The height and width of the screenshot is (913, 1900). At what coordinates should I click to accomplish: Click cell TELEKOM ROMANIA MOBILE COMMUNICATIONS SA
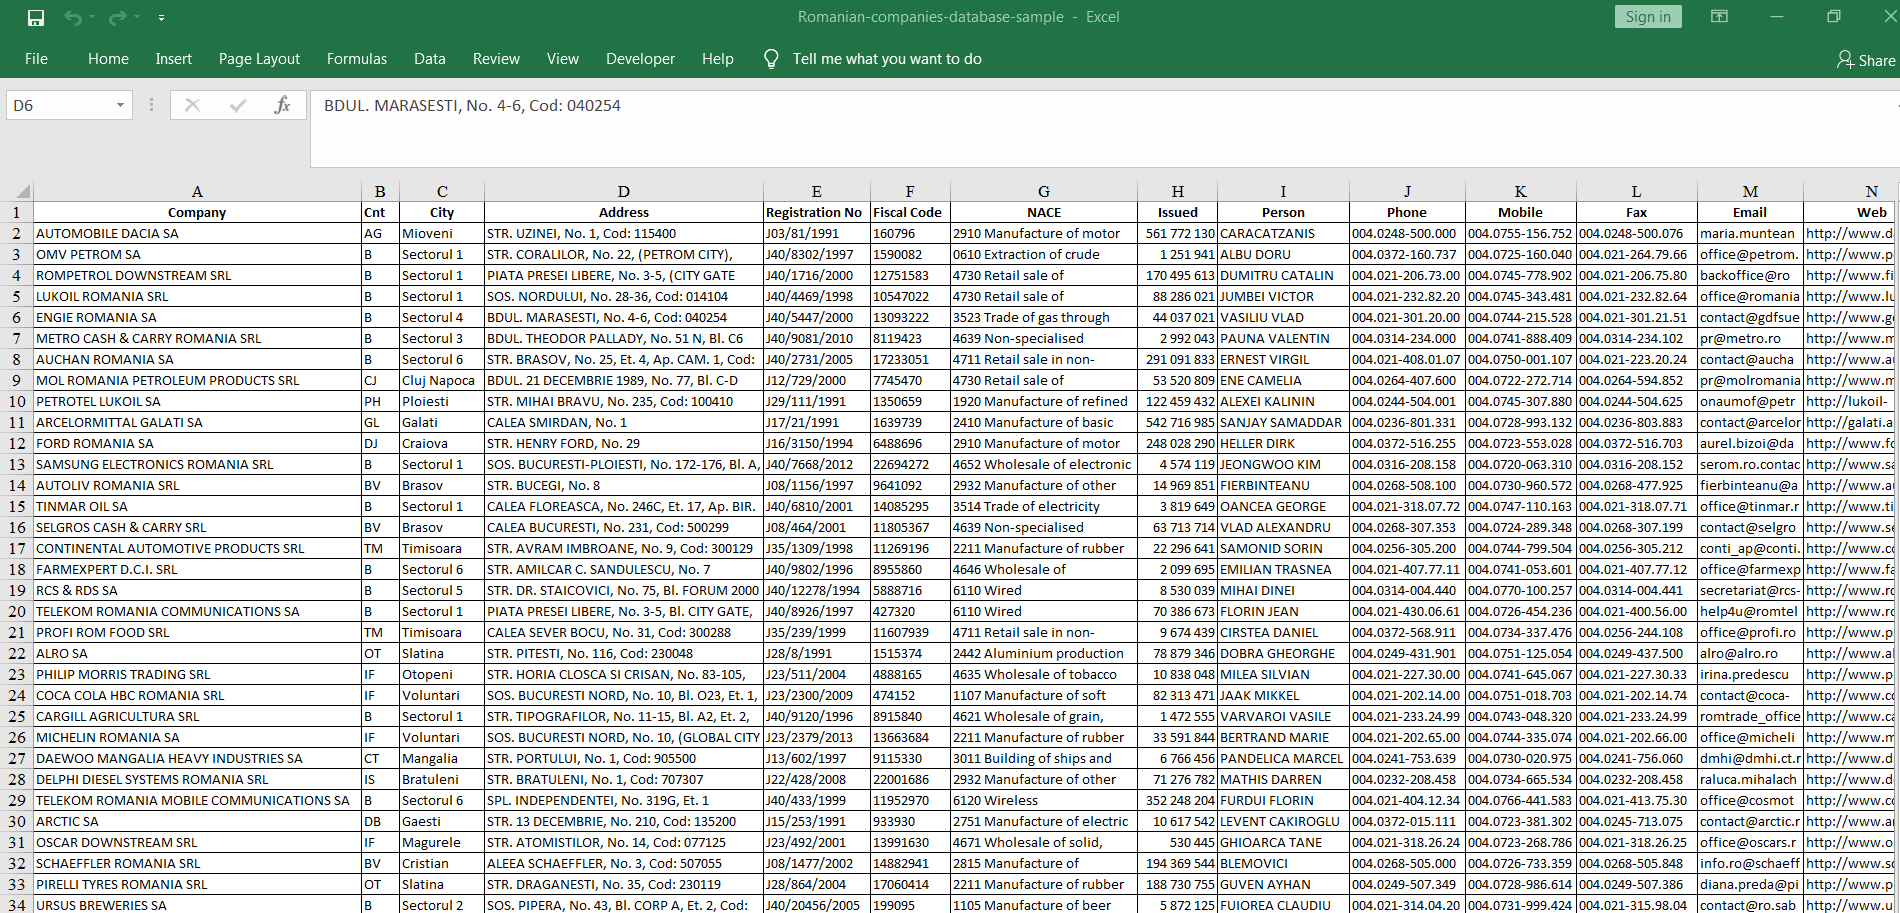[197, 800]
